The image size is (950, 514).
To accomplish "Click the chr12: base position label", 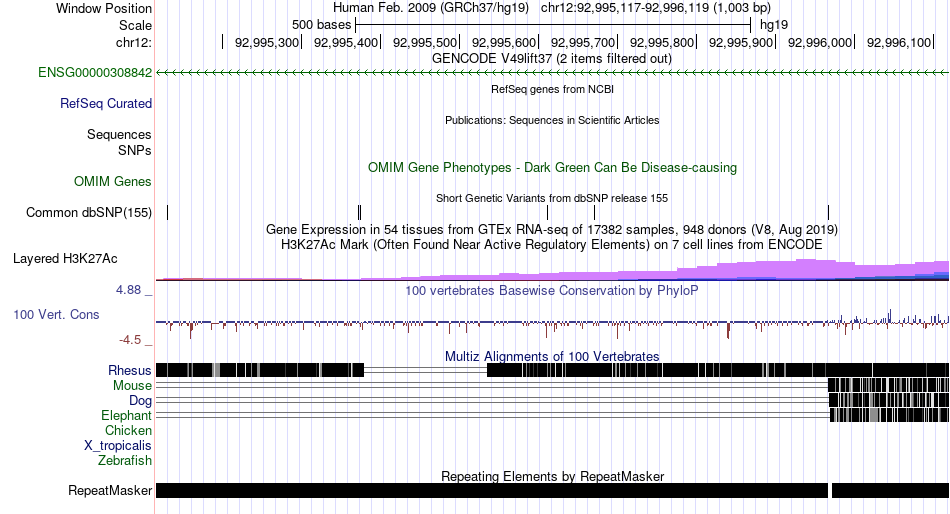I will coord(134,42).
